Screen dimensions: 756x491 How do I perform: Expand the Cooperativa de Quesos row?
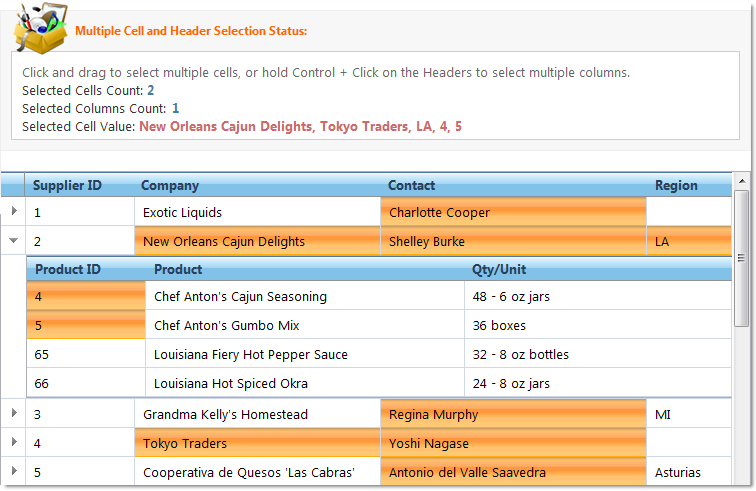click(x=13, y=472)
